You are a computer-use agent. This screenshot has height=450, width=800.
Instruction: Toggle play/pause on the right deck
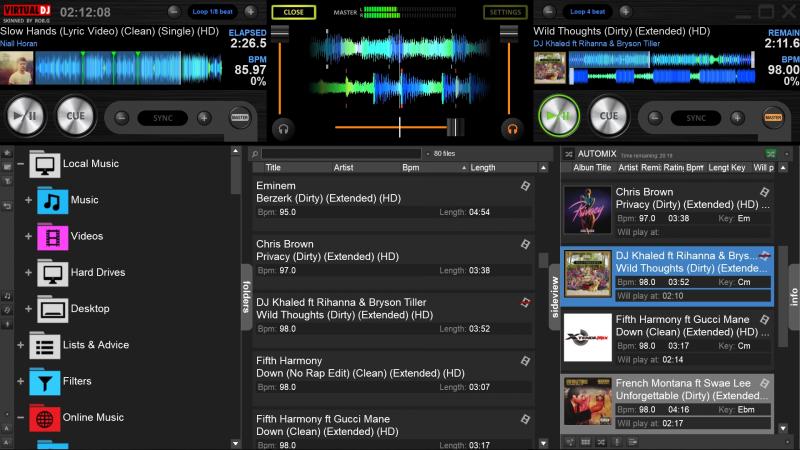point(559,116)
